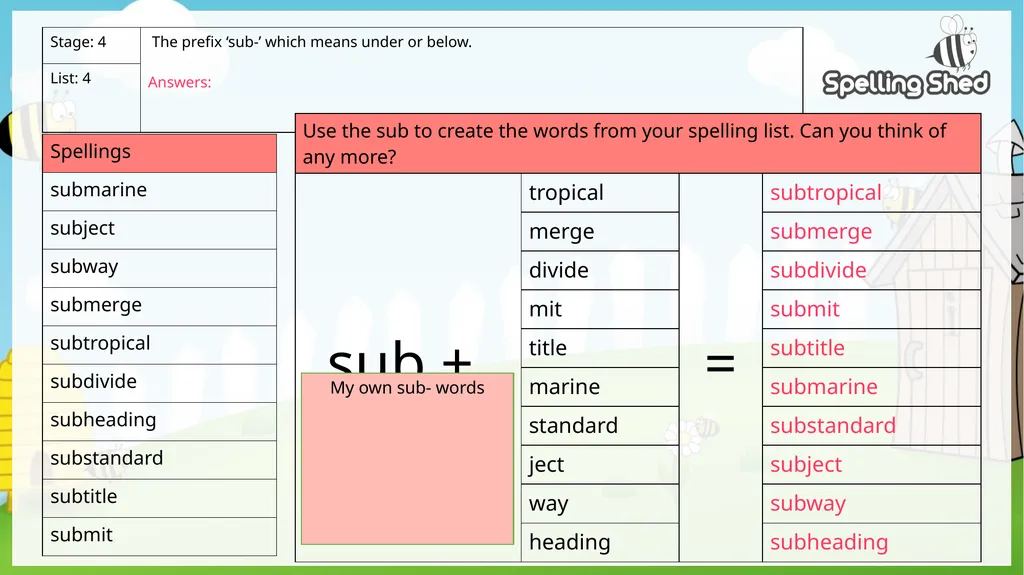Select 'submerge' in the Spellings list
Screen dimensions: 1024x575
coord(159,306)
